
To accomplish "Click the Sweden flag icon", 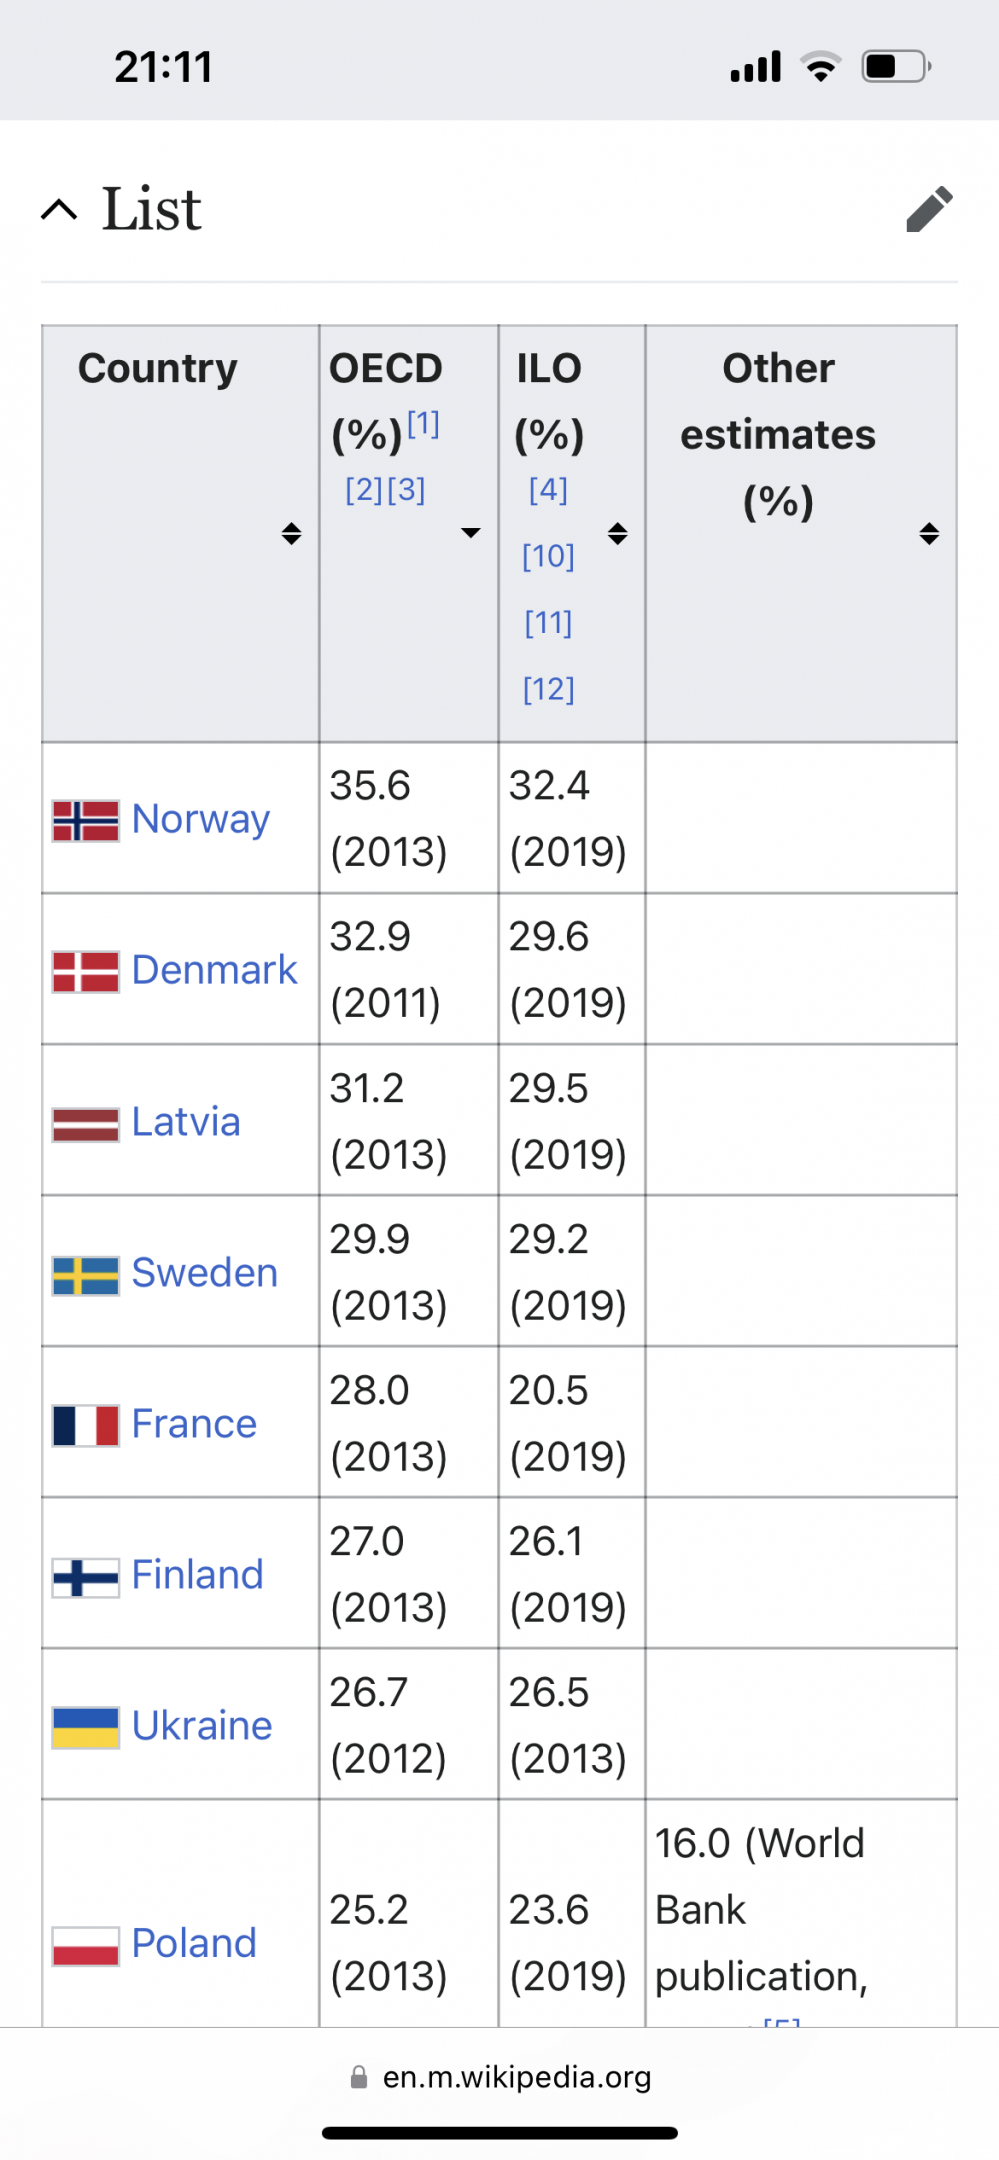I will click(86, 1275).
